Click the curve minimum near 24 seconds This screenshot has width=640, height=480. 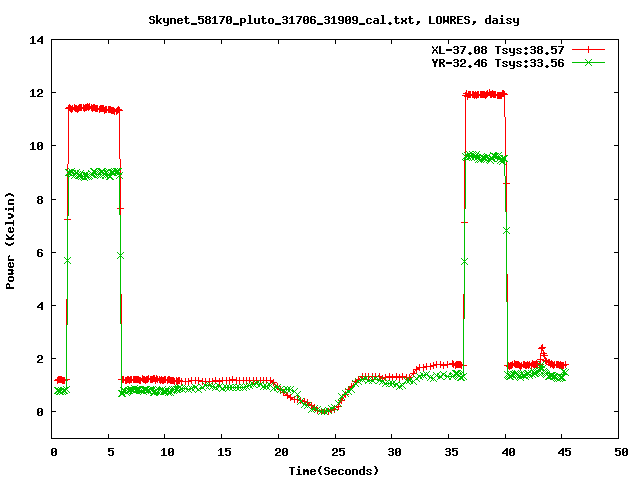pyautogui.click(x=324, y=410)
